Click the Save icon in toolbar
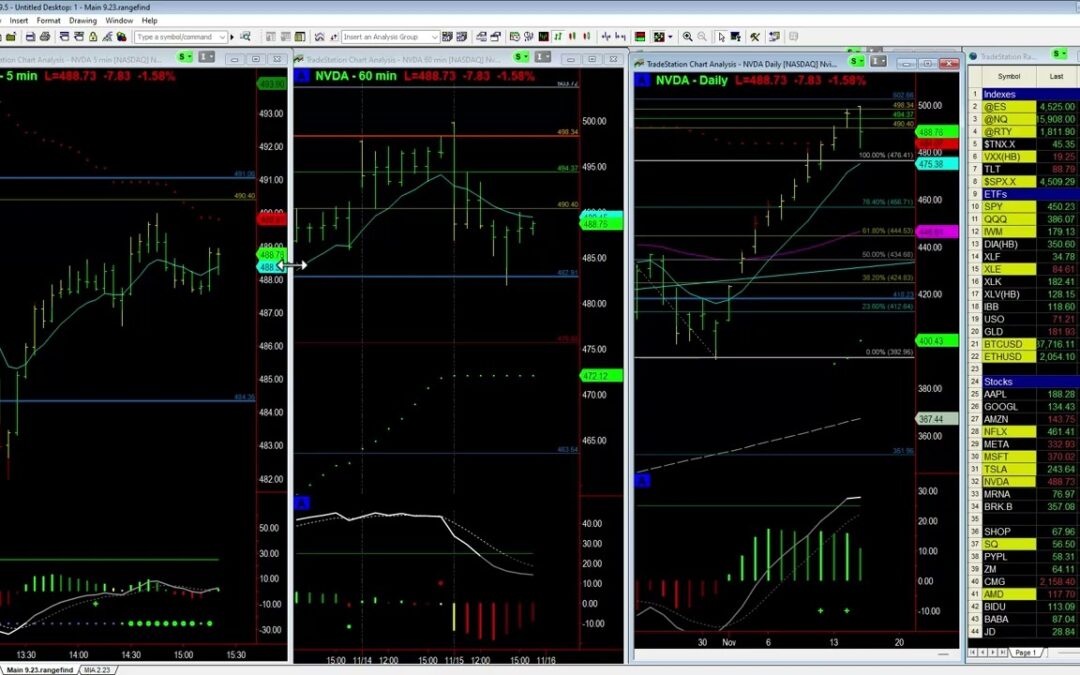 (x=30, y=37)
